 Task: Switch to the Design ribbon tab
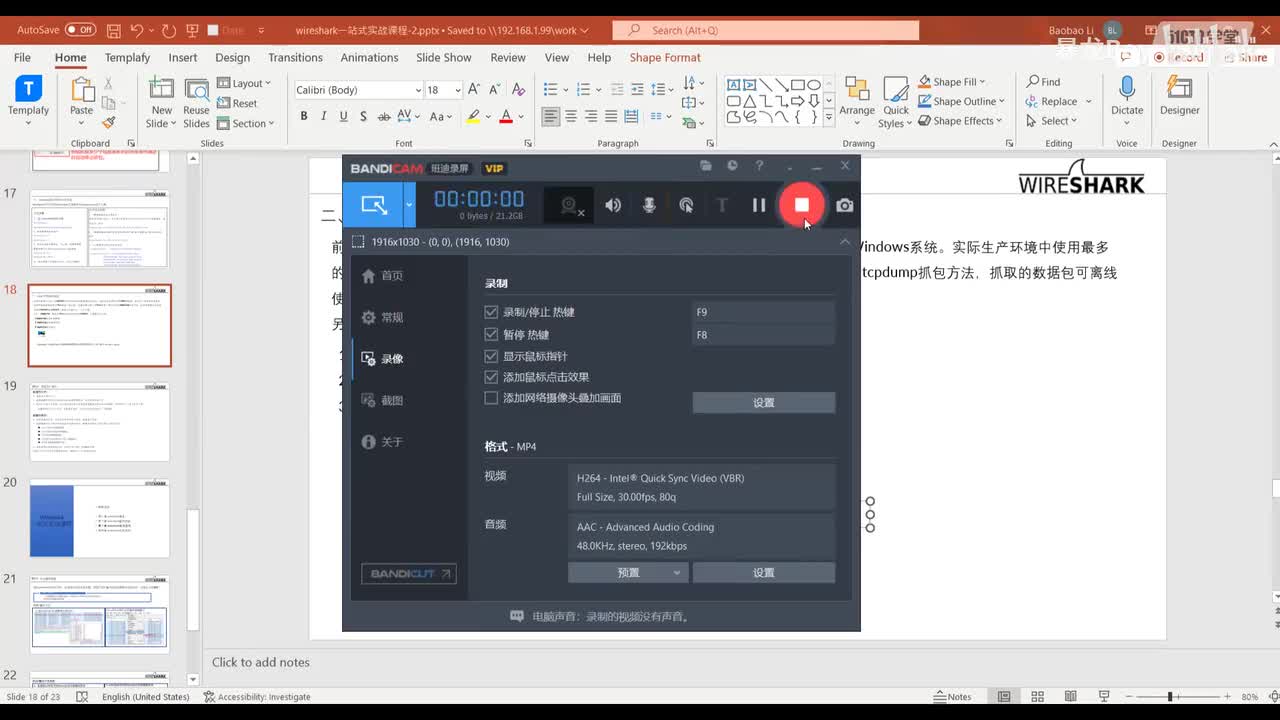[x=232, y=57]
